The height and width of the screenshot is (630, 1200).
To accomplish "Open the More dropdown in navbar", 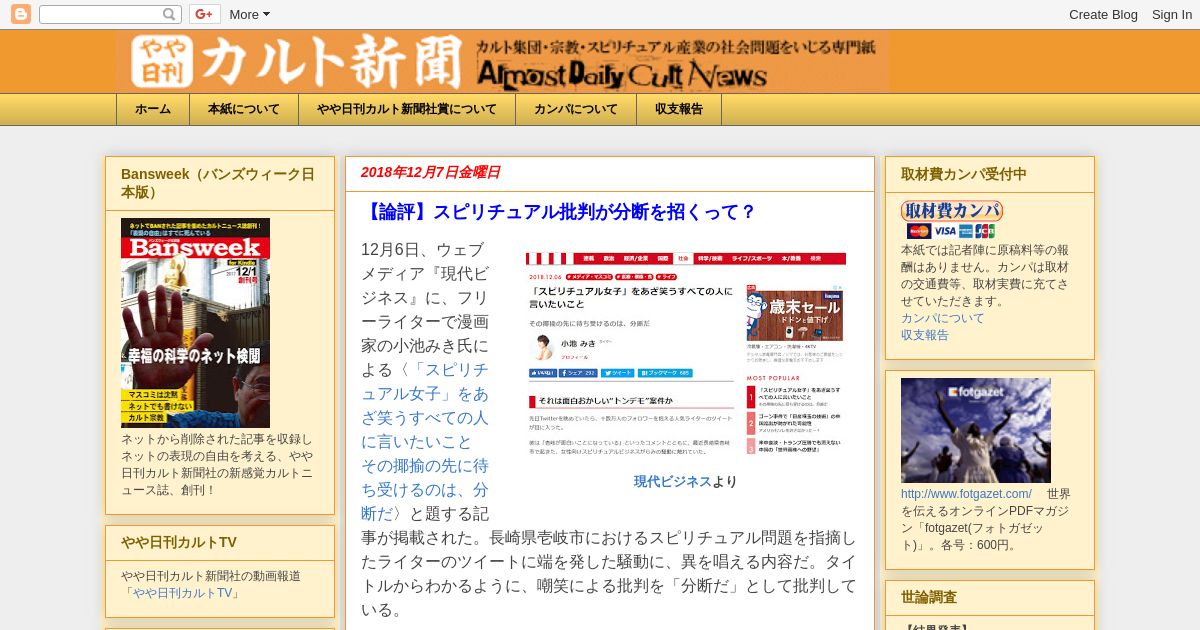I will pos(249,14).
